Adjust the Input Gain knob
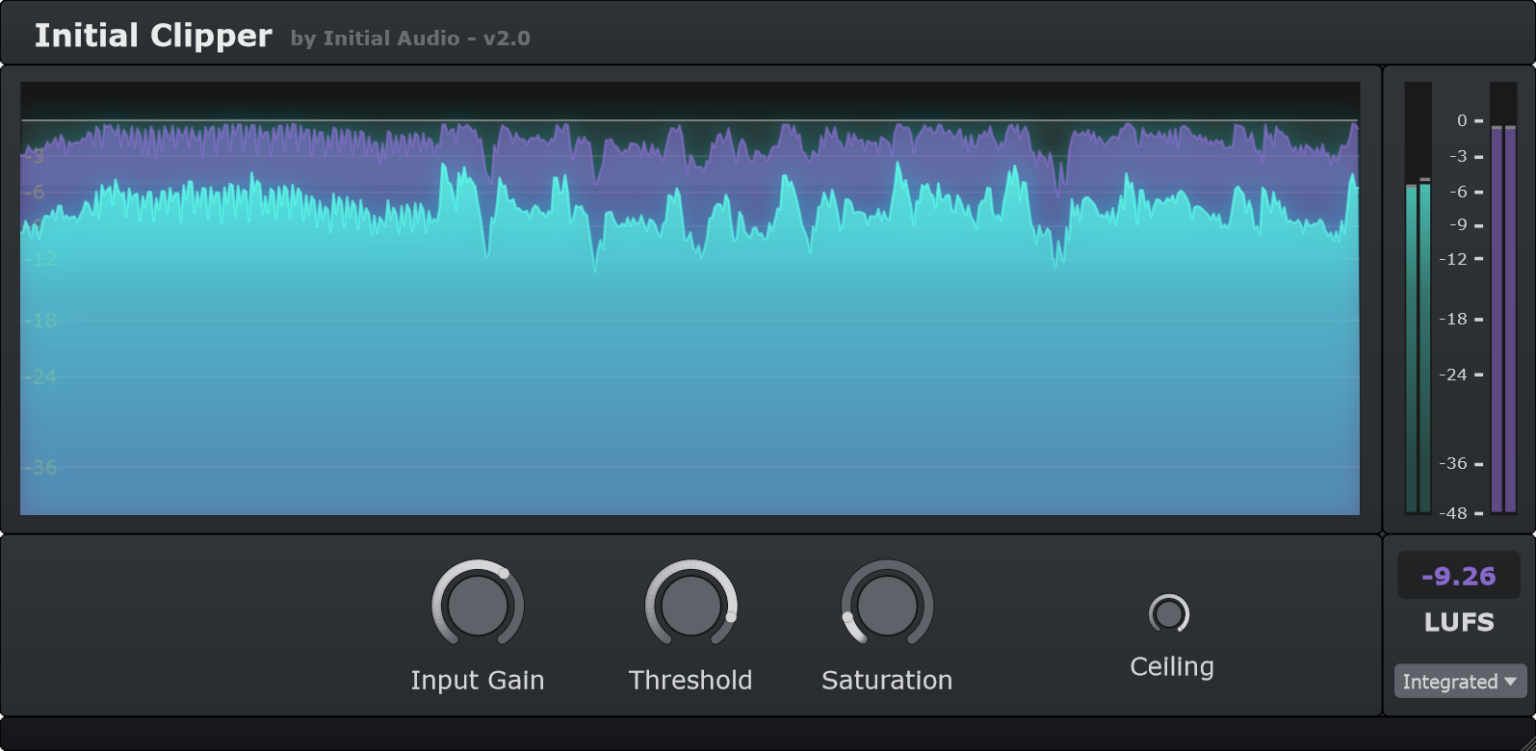Image resolution: width=1536 pixels, height=751 pixels. click(478, 604)
